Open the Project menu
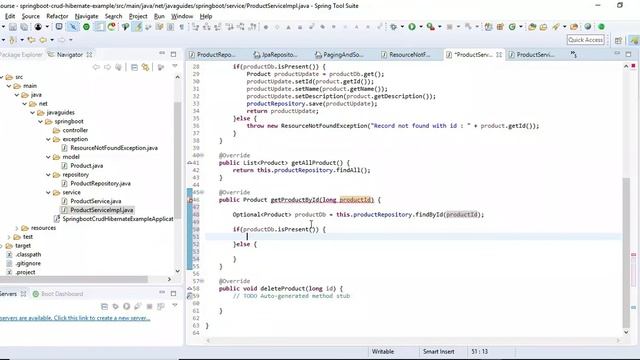This screenshot has width=640, height=360. pos(138,16)
